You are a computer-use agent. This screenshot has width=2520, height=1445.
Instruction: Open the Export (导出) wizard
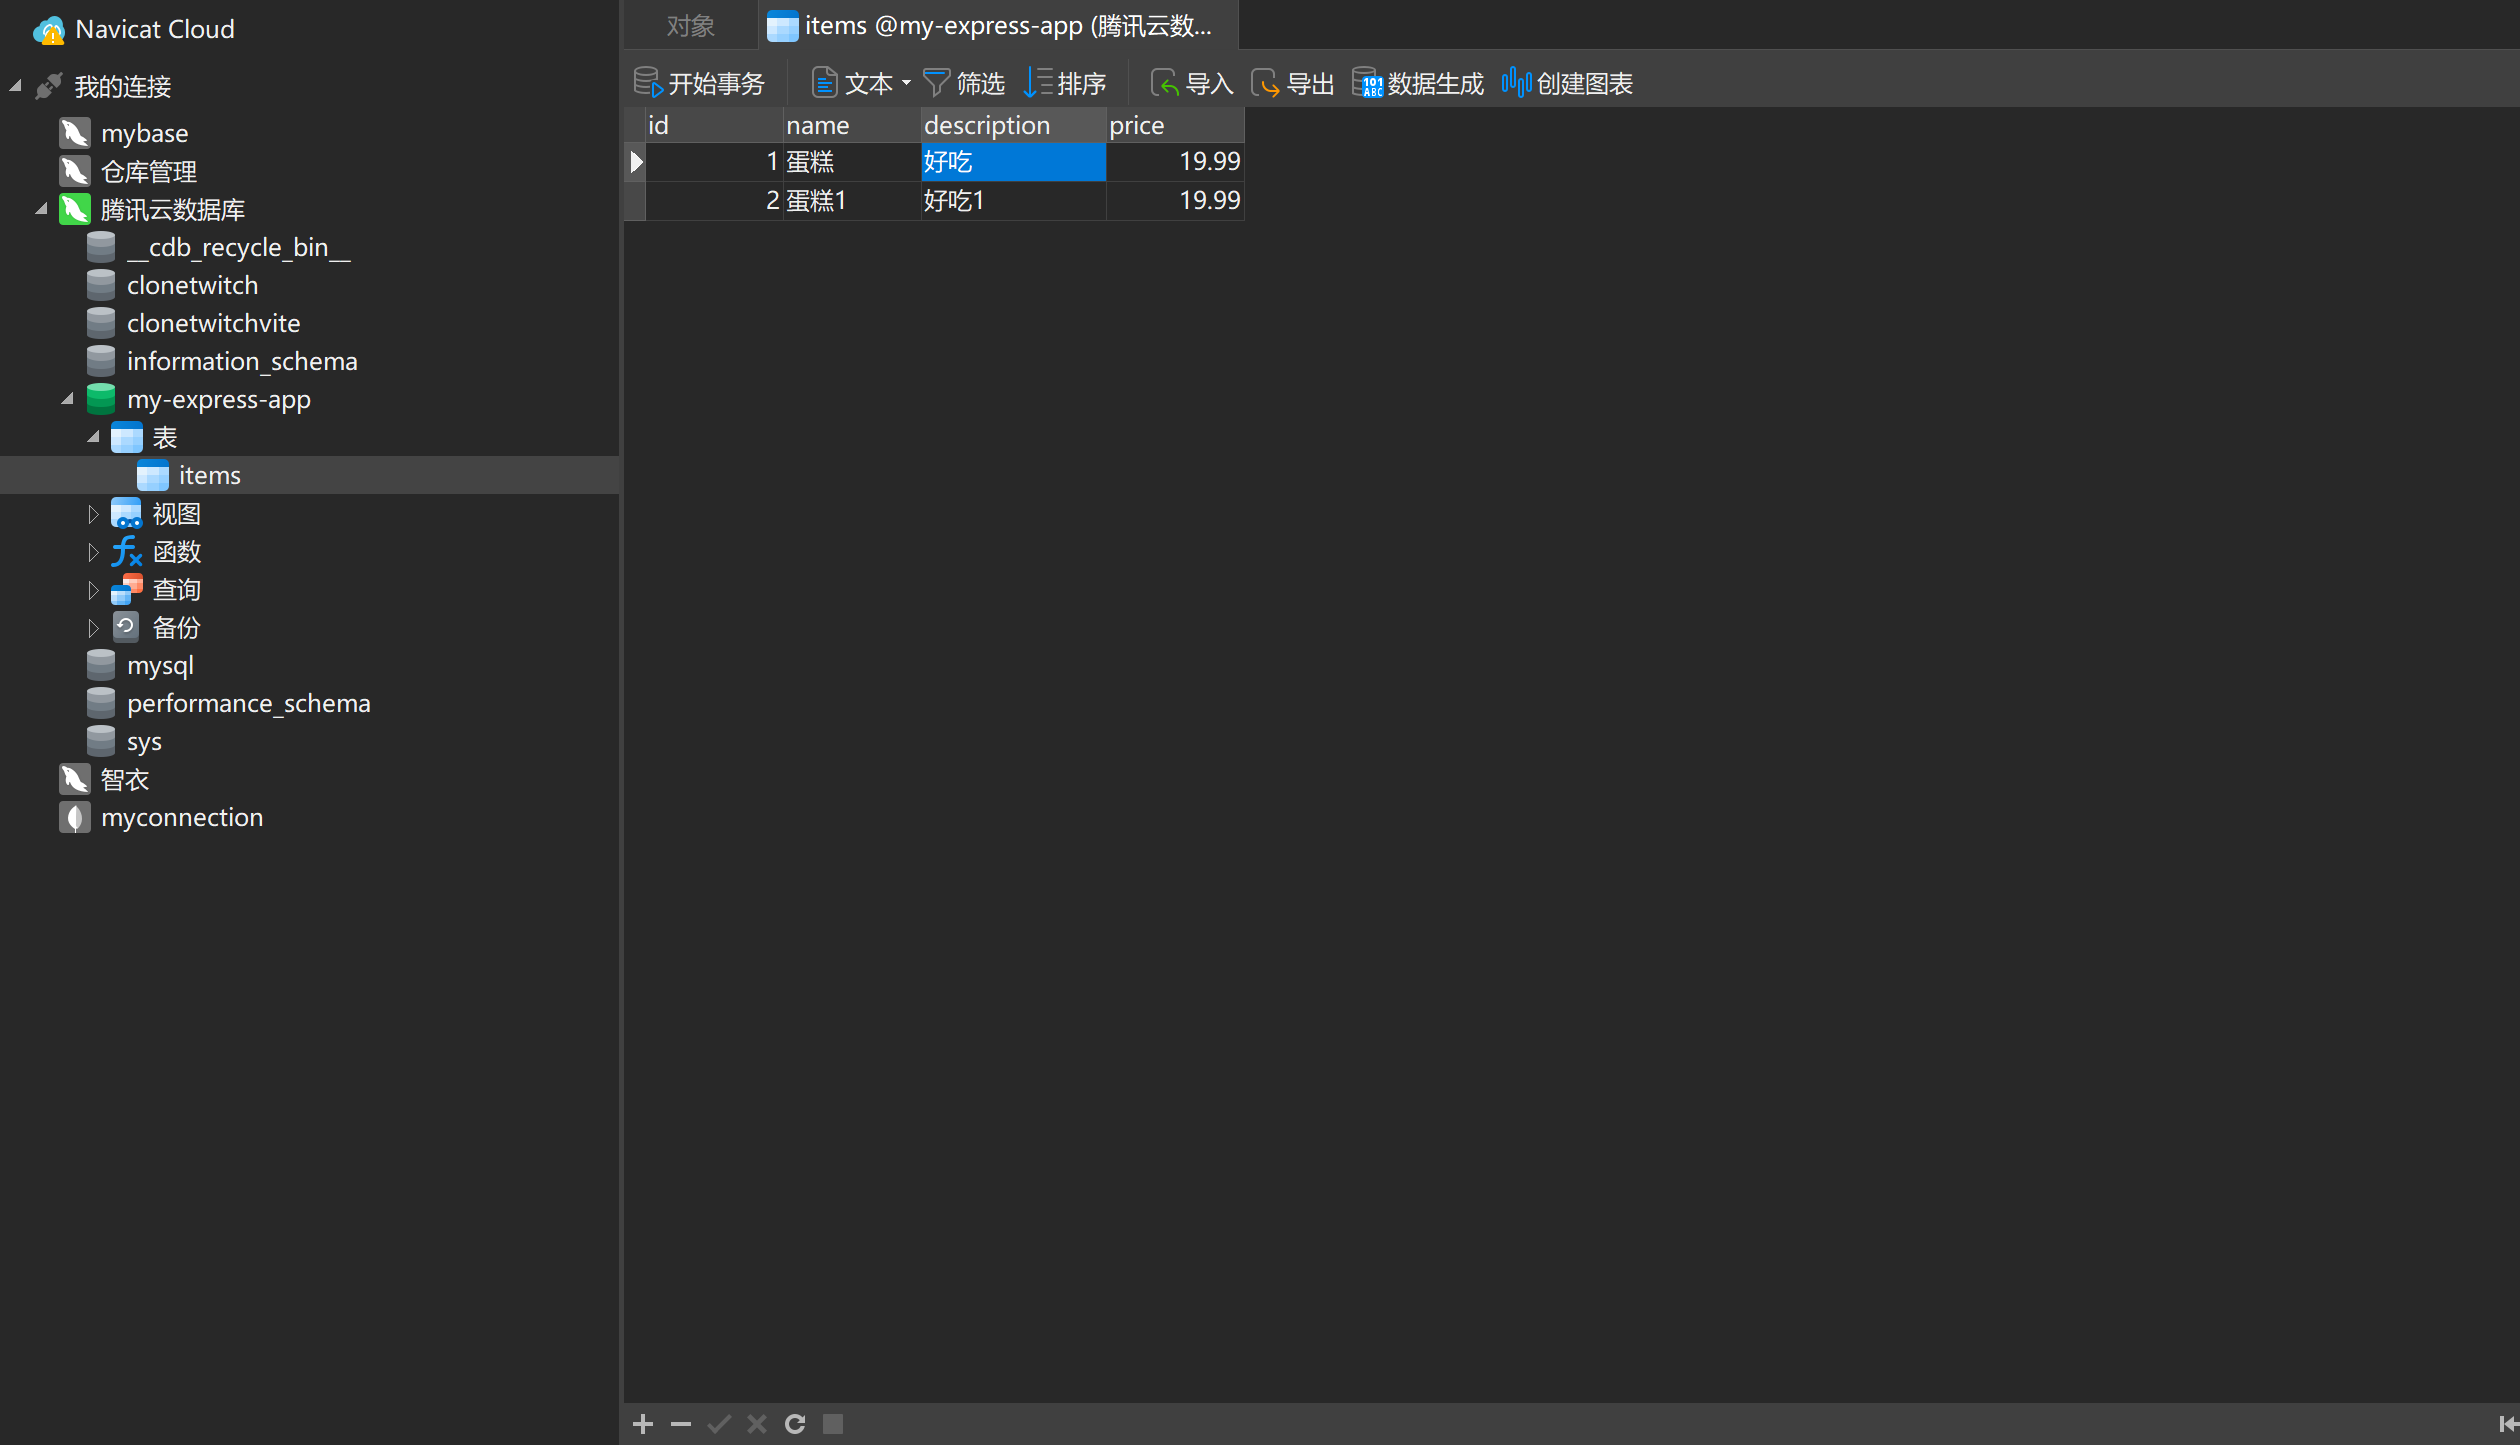1292,83
